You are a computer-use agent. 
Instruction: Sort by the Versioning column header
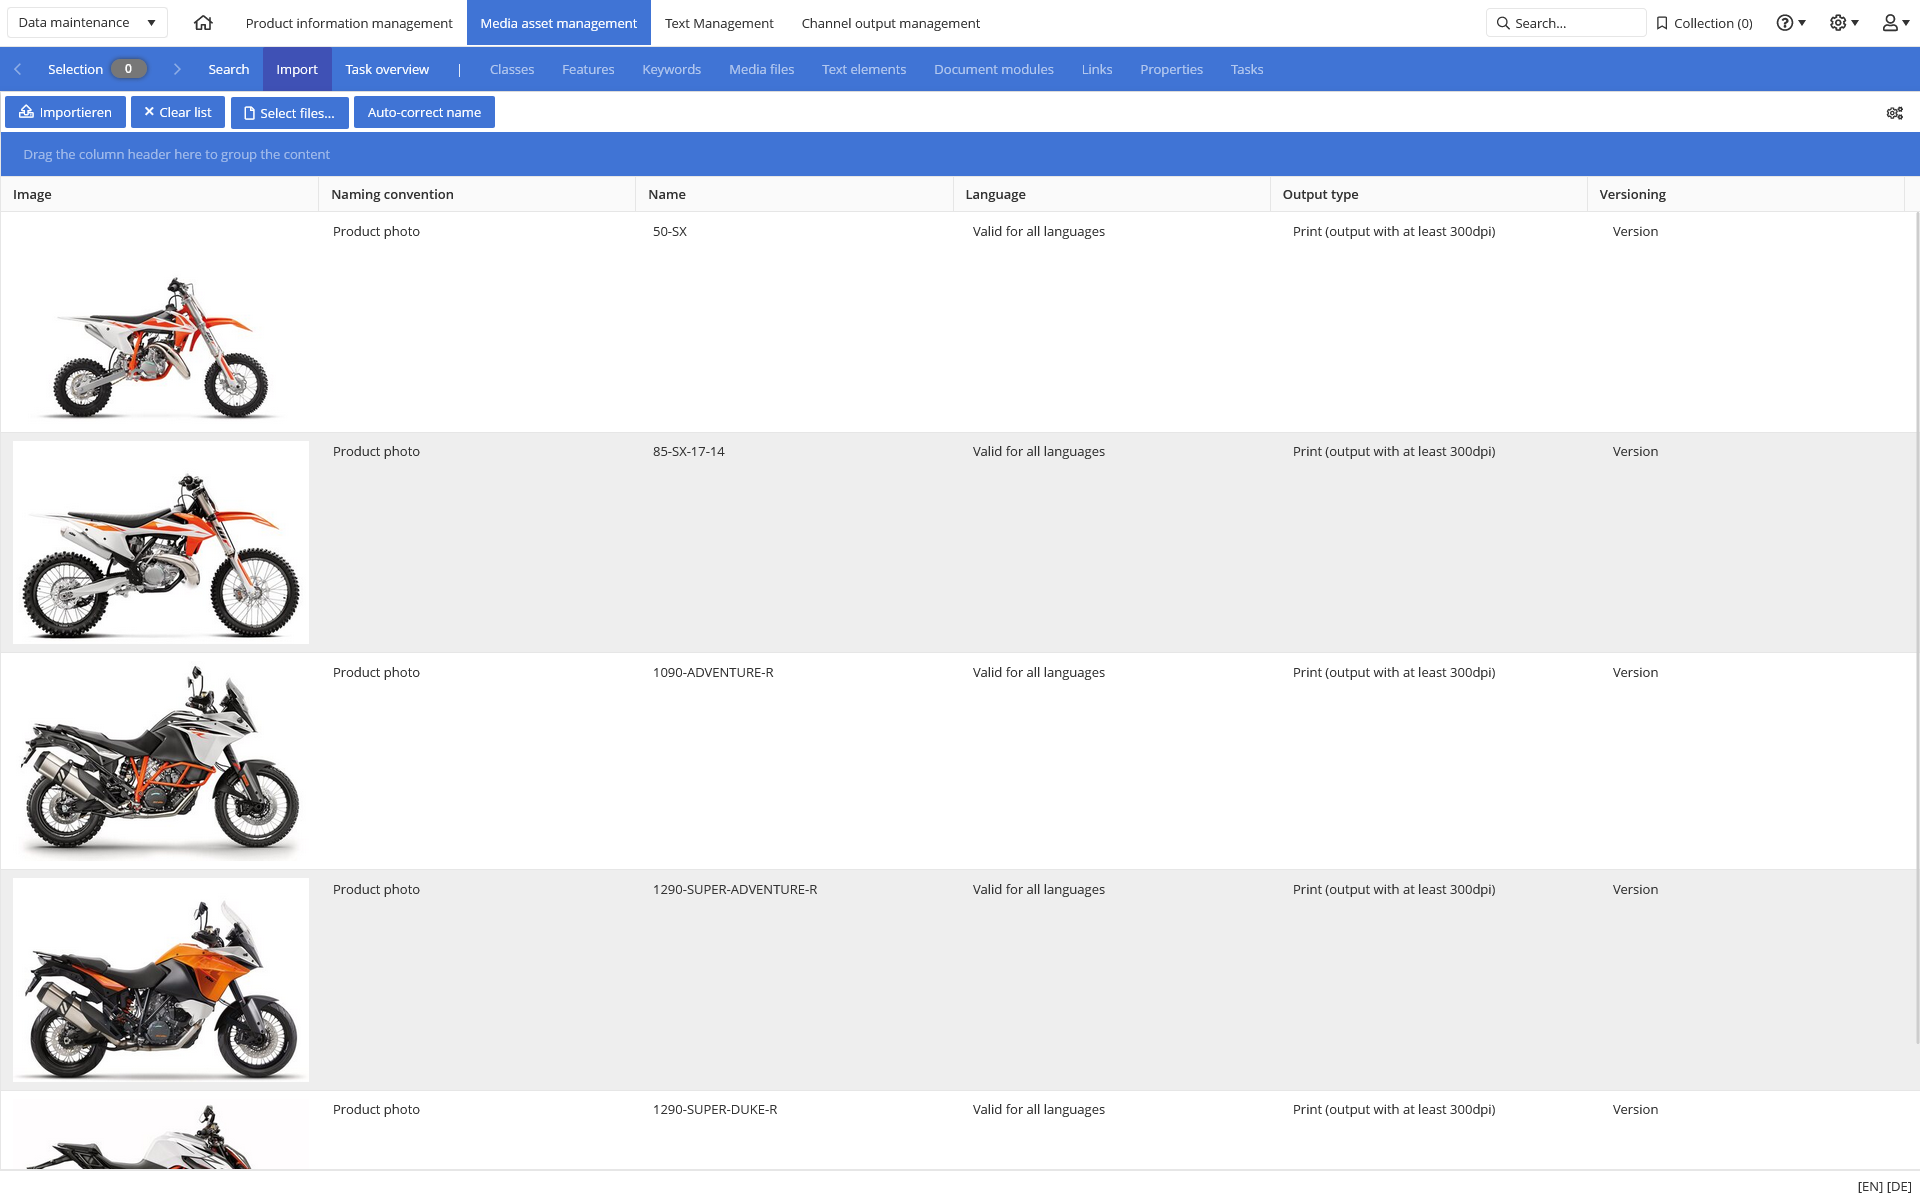tap(1745, 194)
